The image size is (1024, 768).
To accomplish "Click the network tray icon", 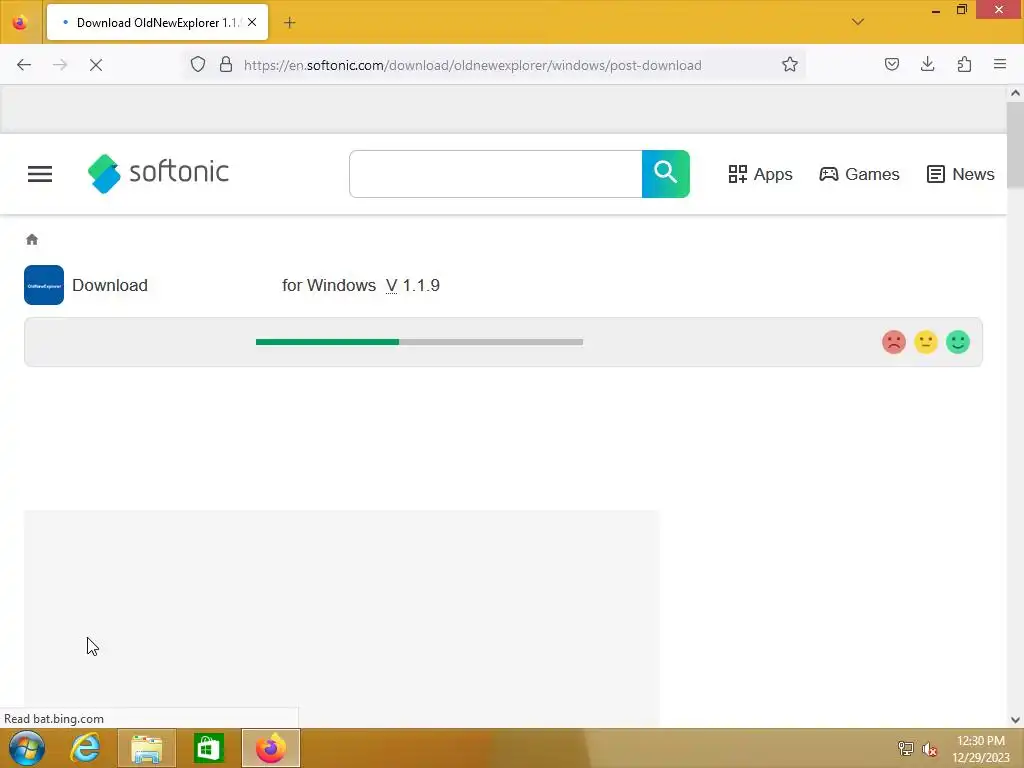I will pos(905,748).
